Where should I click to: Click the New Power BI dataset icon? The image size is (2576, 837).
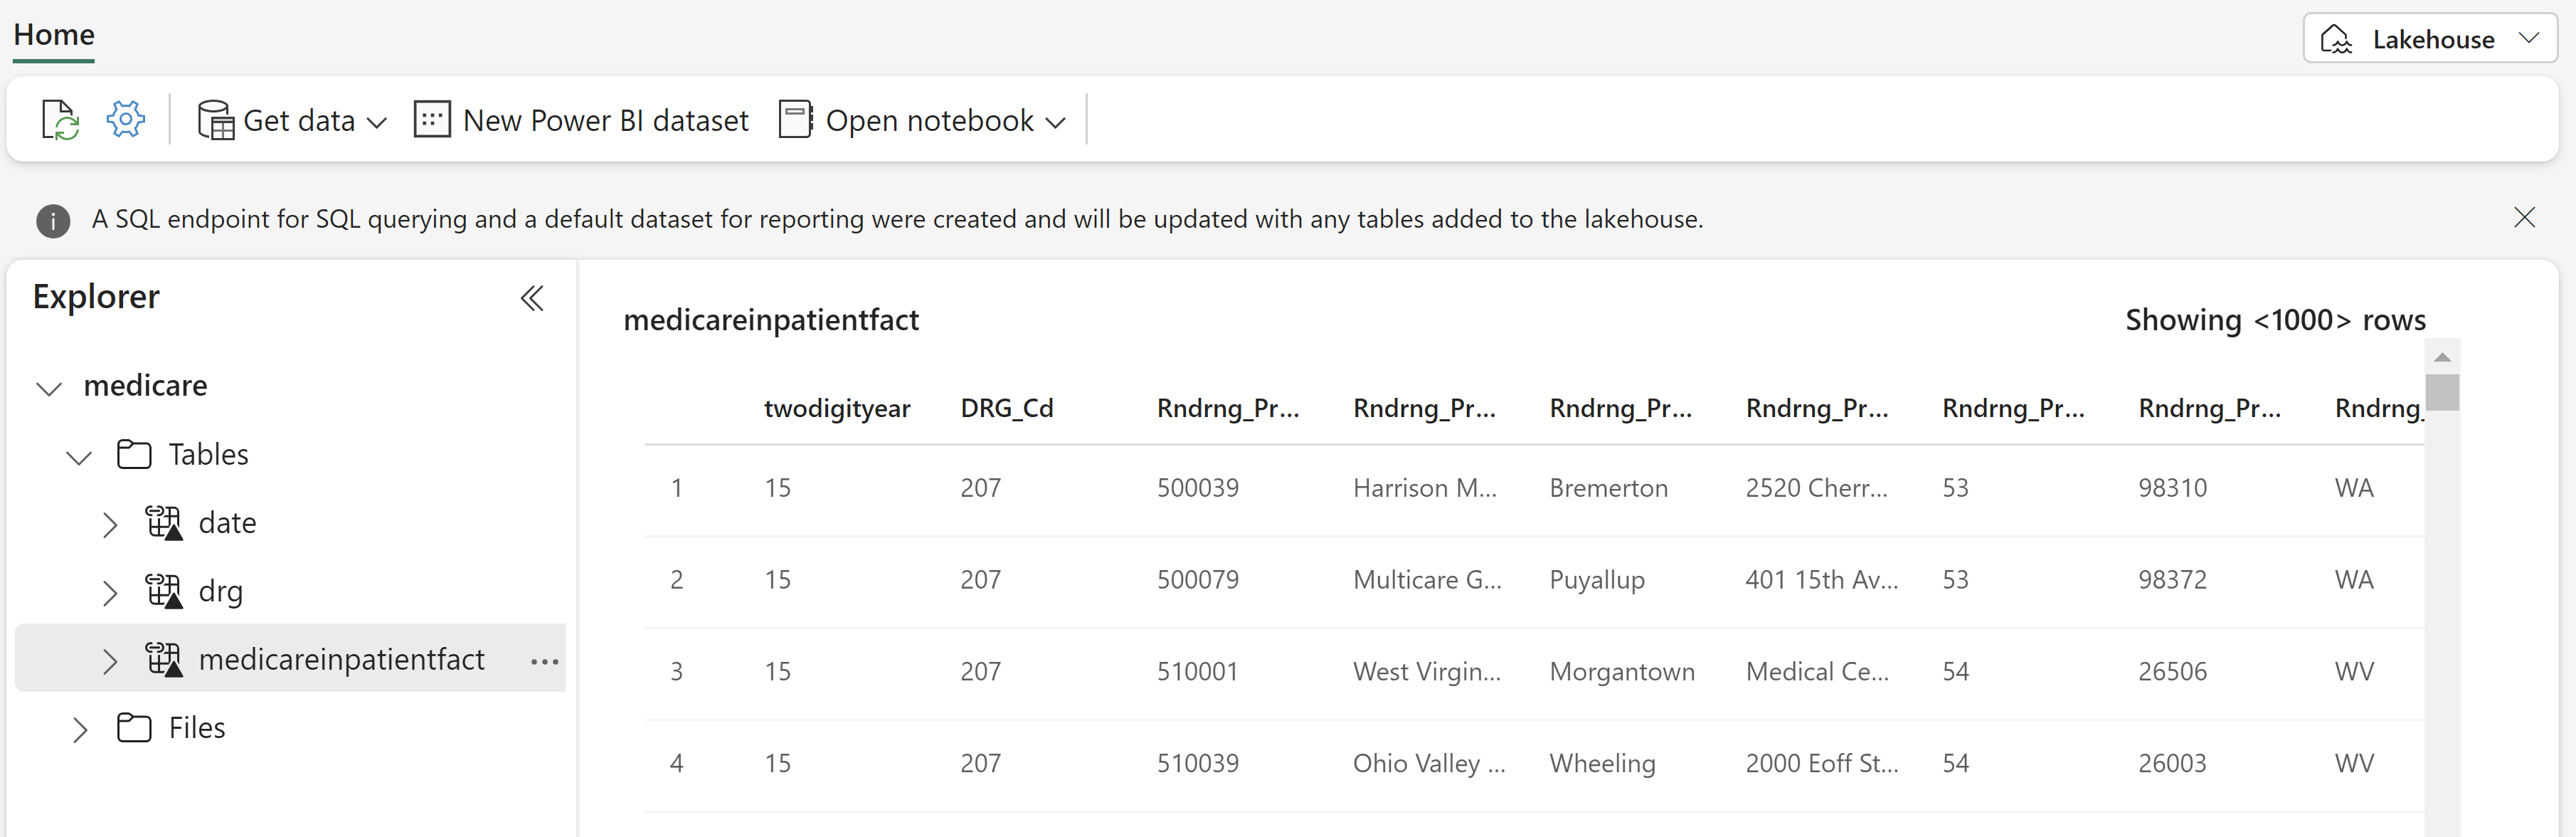(432, 120)
